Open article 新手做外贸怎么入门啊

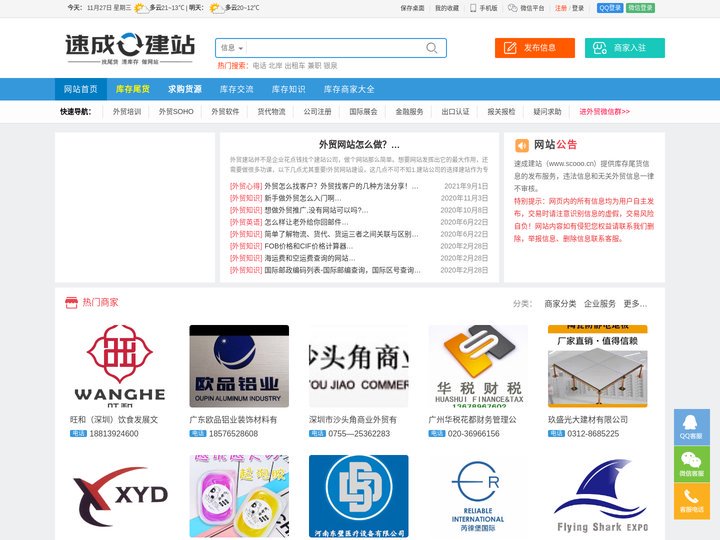(x=303, y=198)
